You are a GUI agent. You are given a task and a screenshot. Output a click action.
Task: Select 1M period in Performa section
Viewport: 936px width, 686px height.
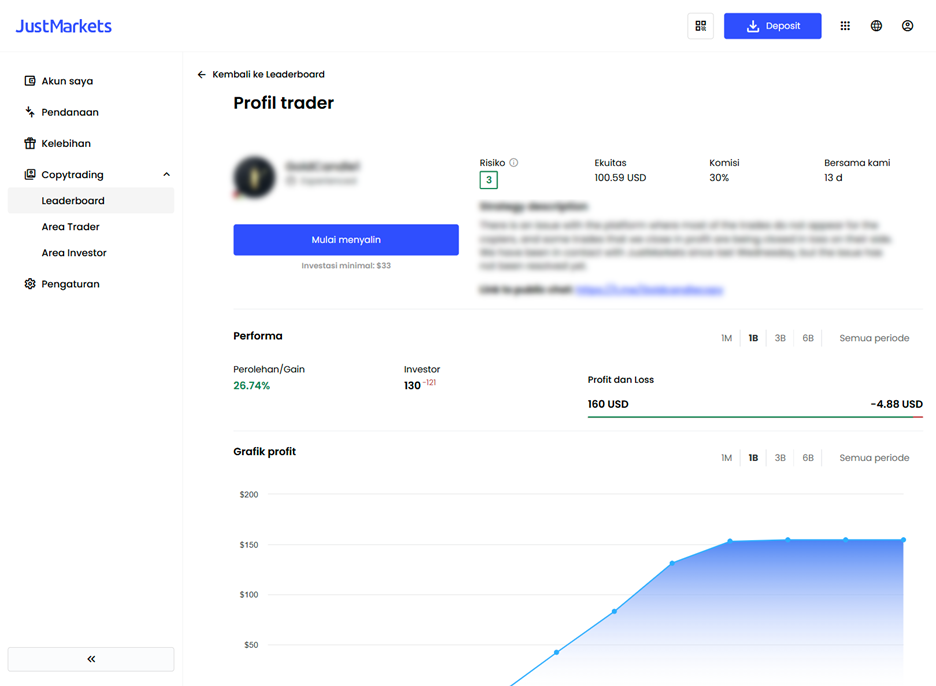click(x=726, y=338)
